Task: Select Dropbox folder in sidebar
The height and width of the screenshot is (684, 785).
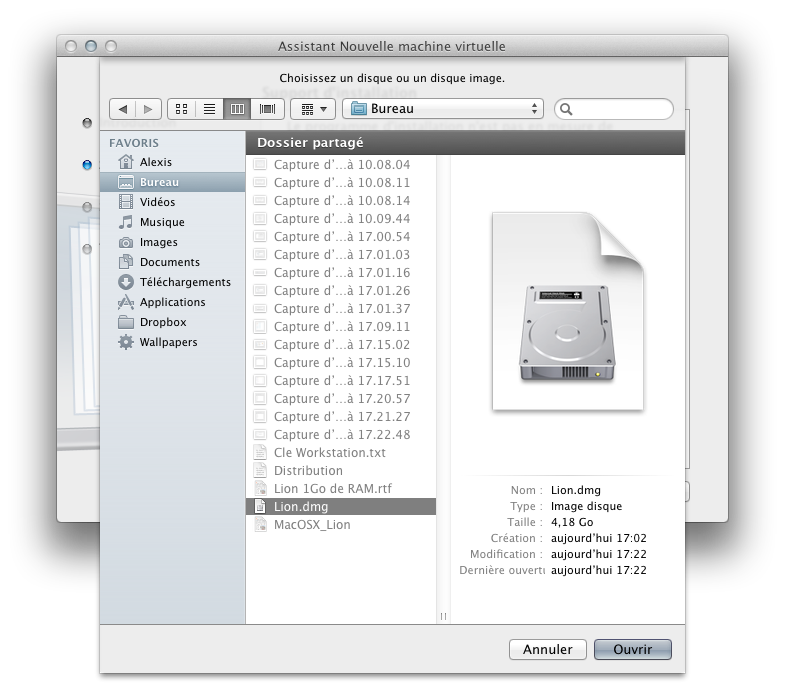Action: (x=163, y=322)
